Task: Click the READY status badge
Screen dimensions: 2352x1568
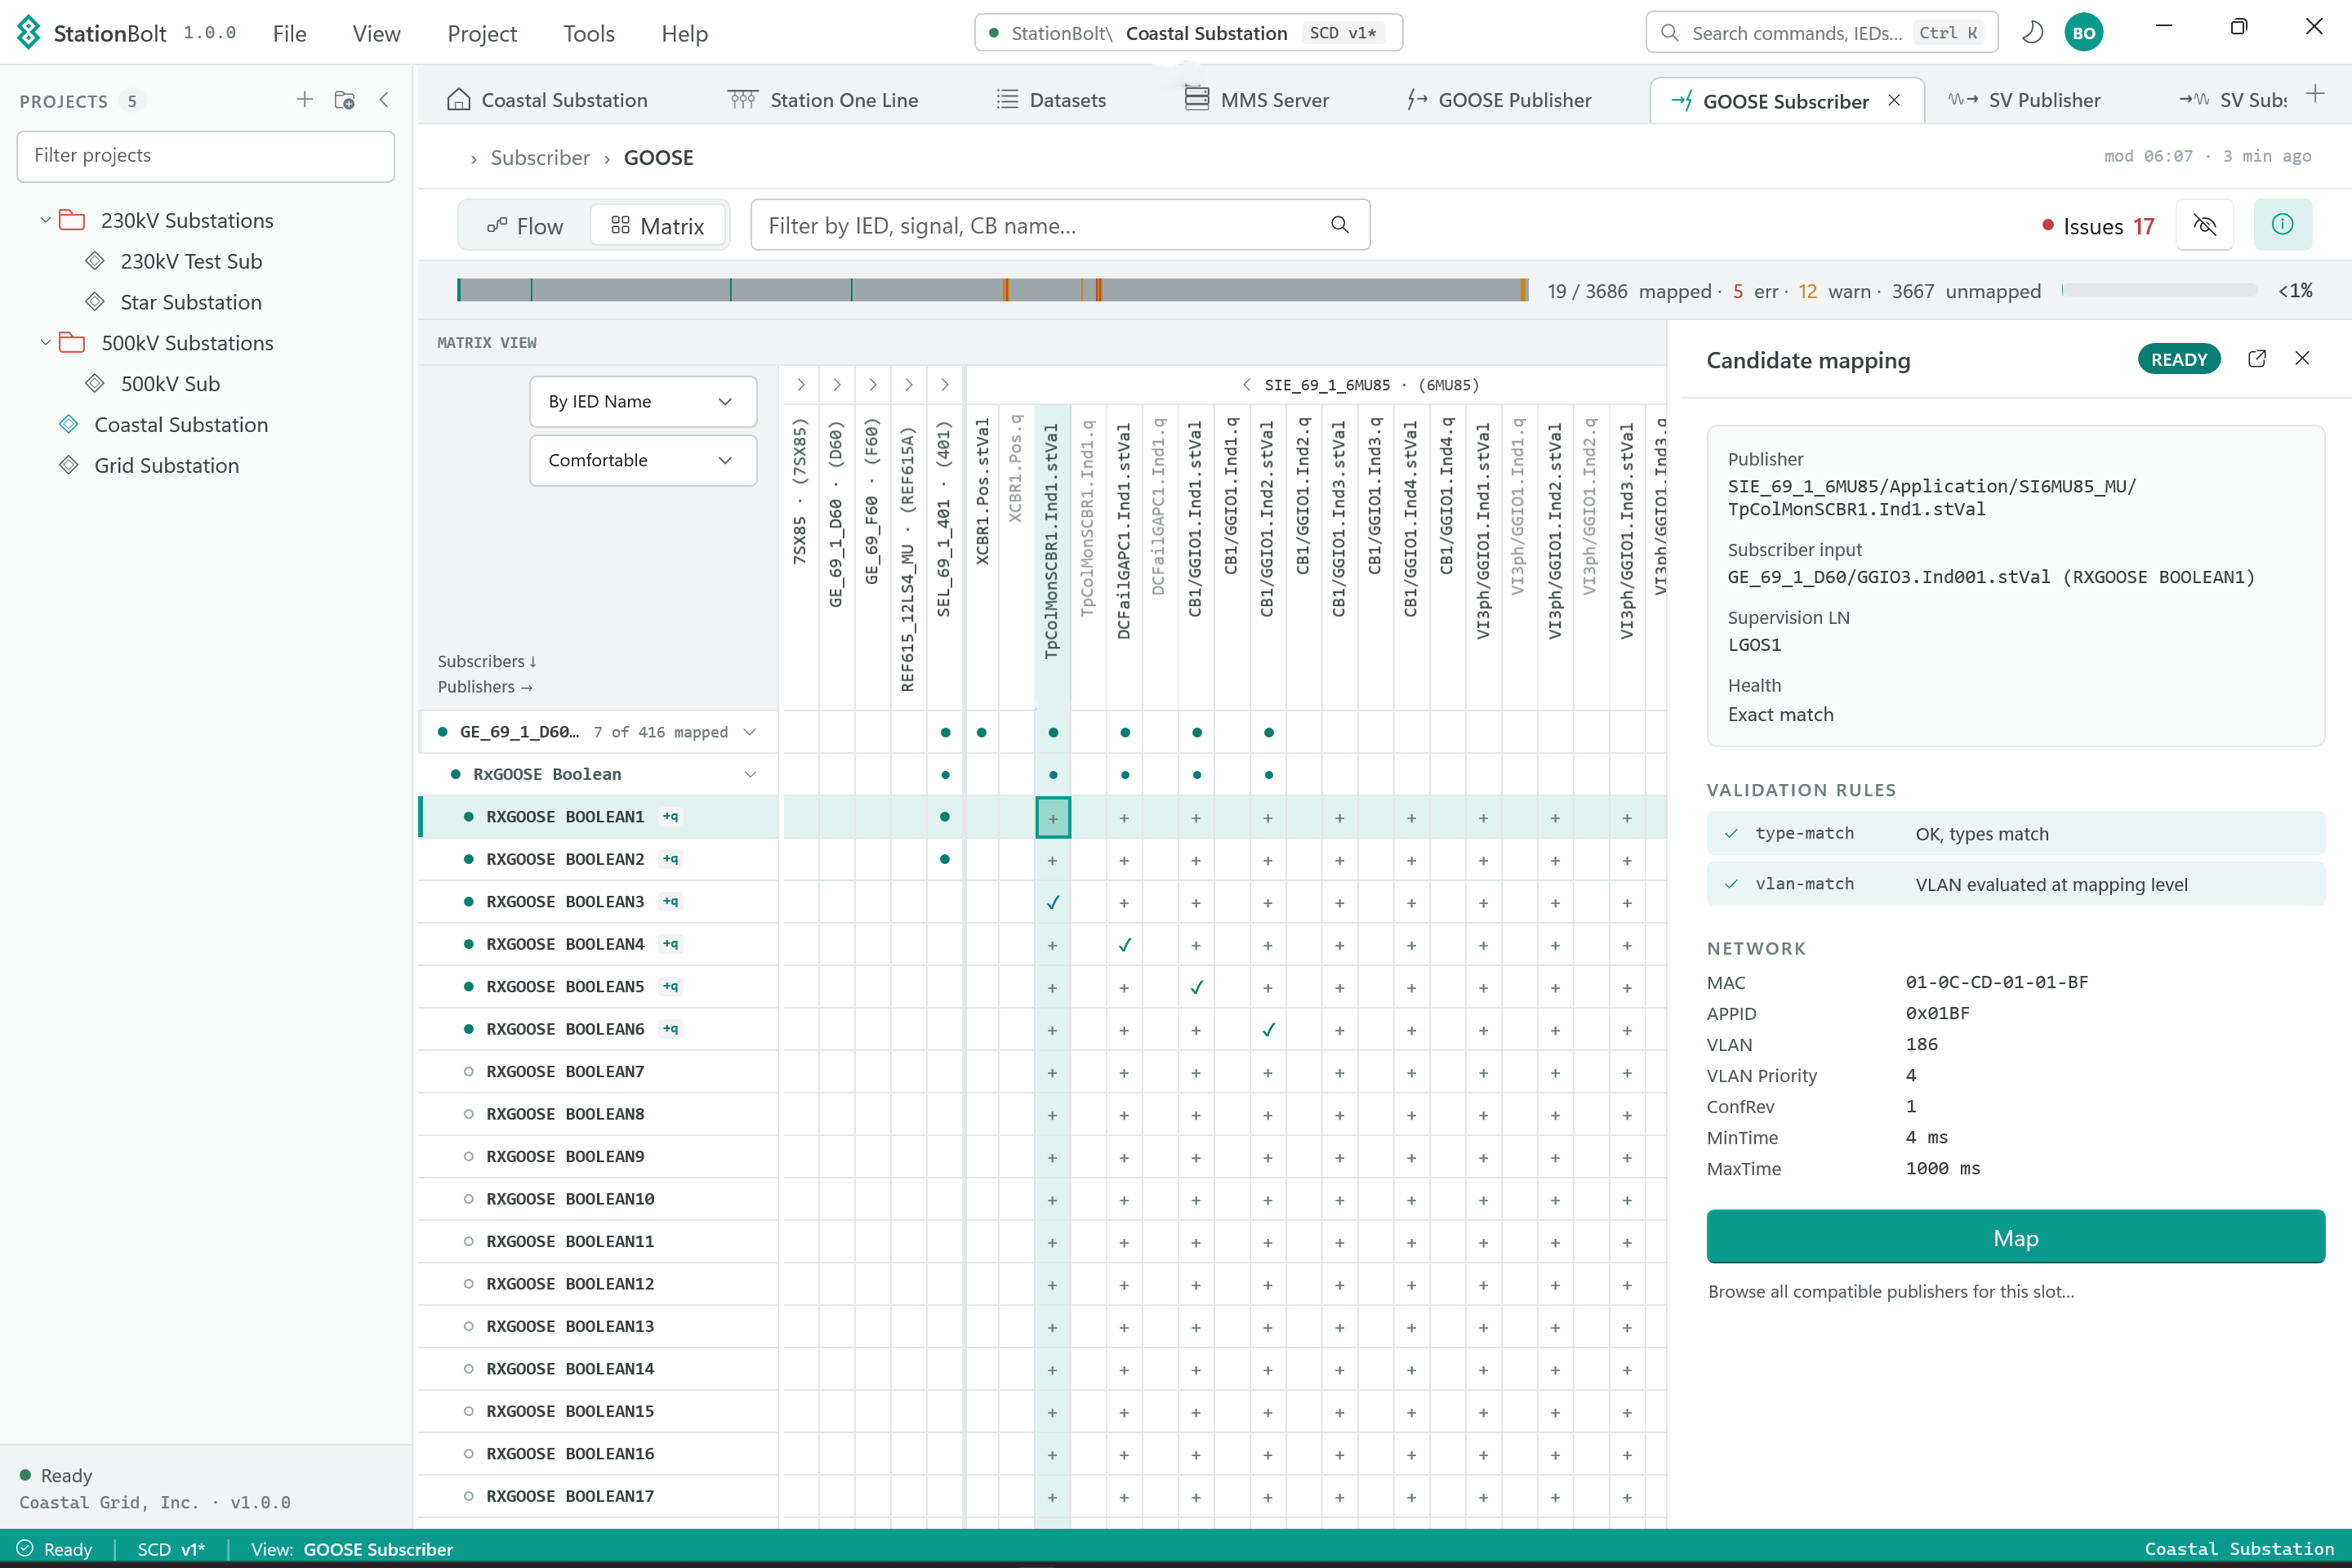Action: click(x=2179, y=359)
